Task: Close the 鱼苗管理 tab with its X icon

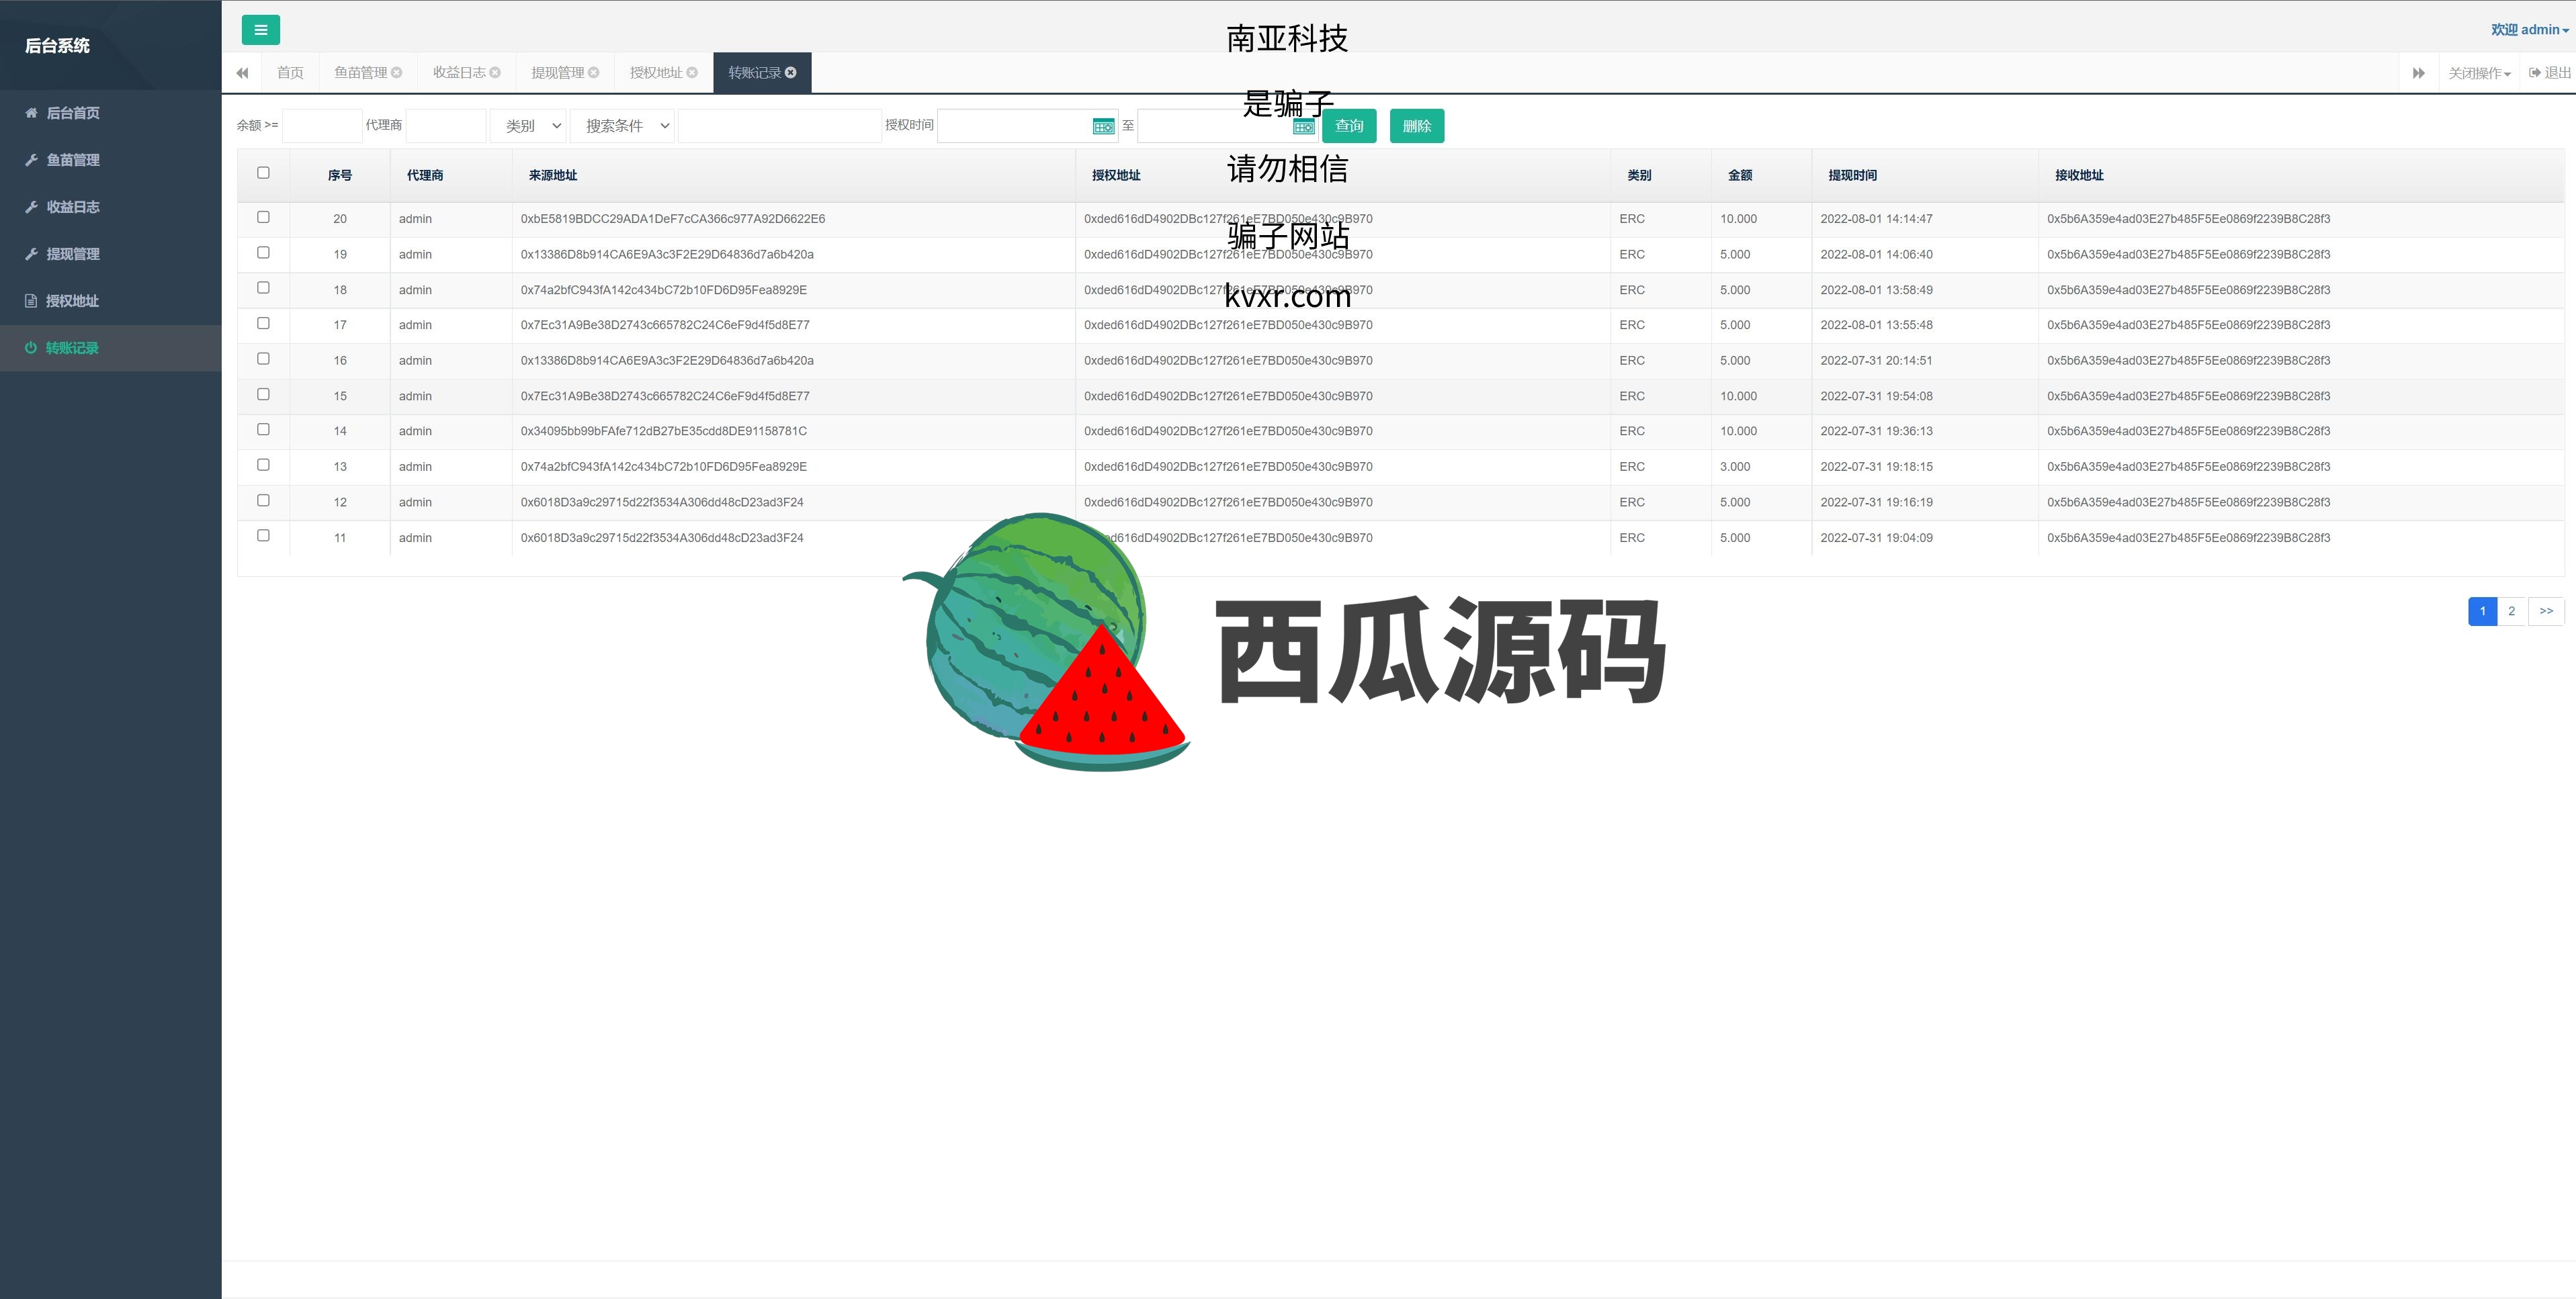Action: coord(397,72)
